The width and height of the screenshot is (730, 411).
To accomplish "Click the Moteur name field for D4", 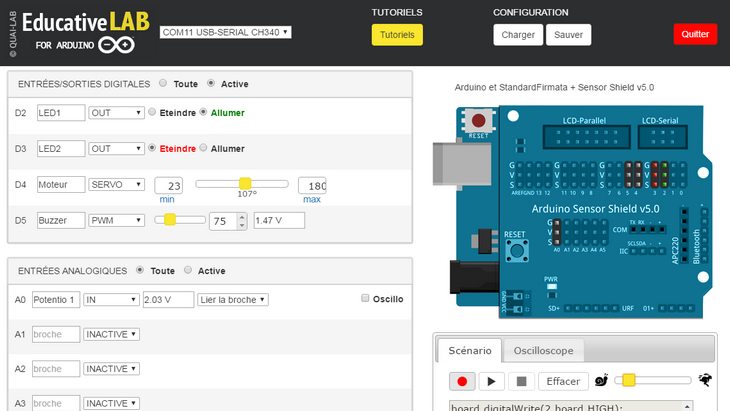I will (x=61, y=184).
